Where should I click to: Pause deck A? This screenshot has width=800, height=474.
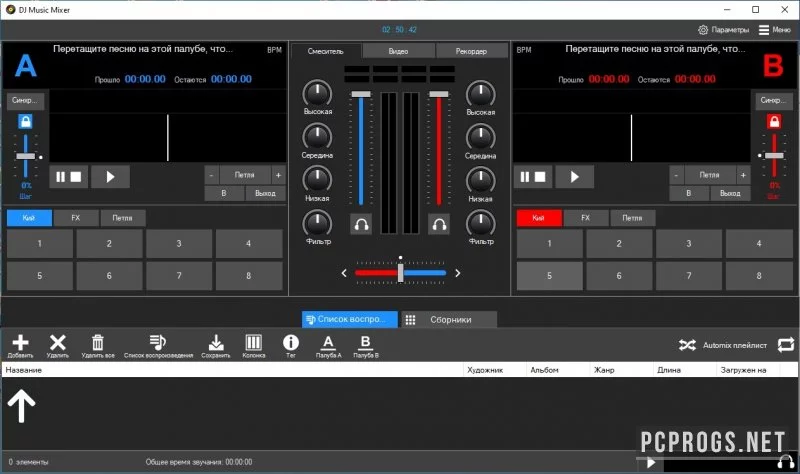click(x=60, y=177)
